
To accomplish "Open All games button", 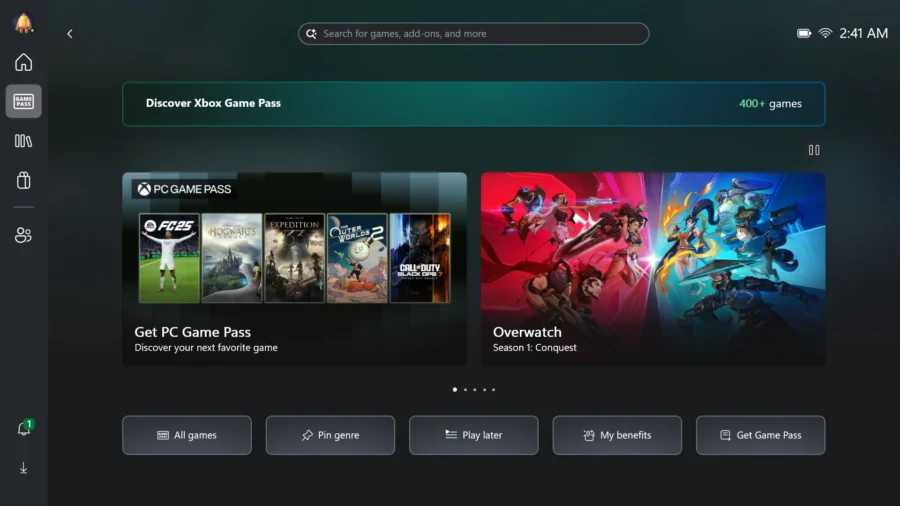I will tap(187, 435).
